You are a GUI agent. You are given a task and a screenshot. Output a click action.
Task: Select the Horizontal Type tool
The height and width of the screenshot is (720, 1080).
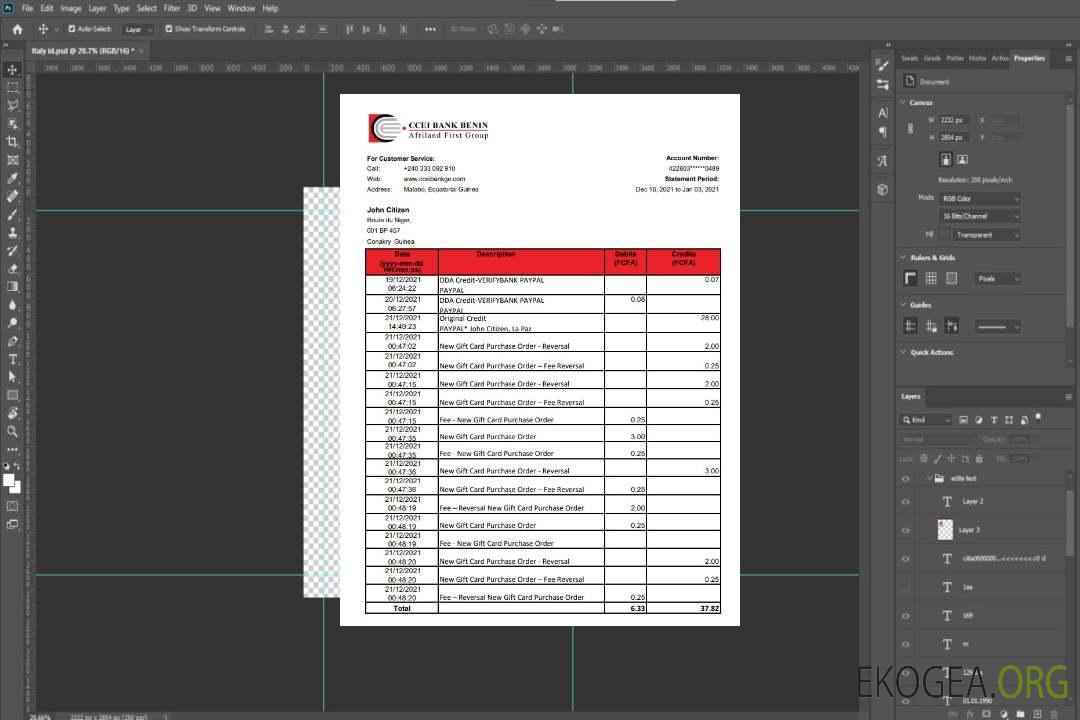[12, 359]
